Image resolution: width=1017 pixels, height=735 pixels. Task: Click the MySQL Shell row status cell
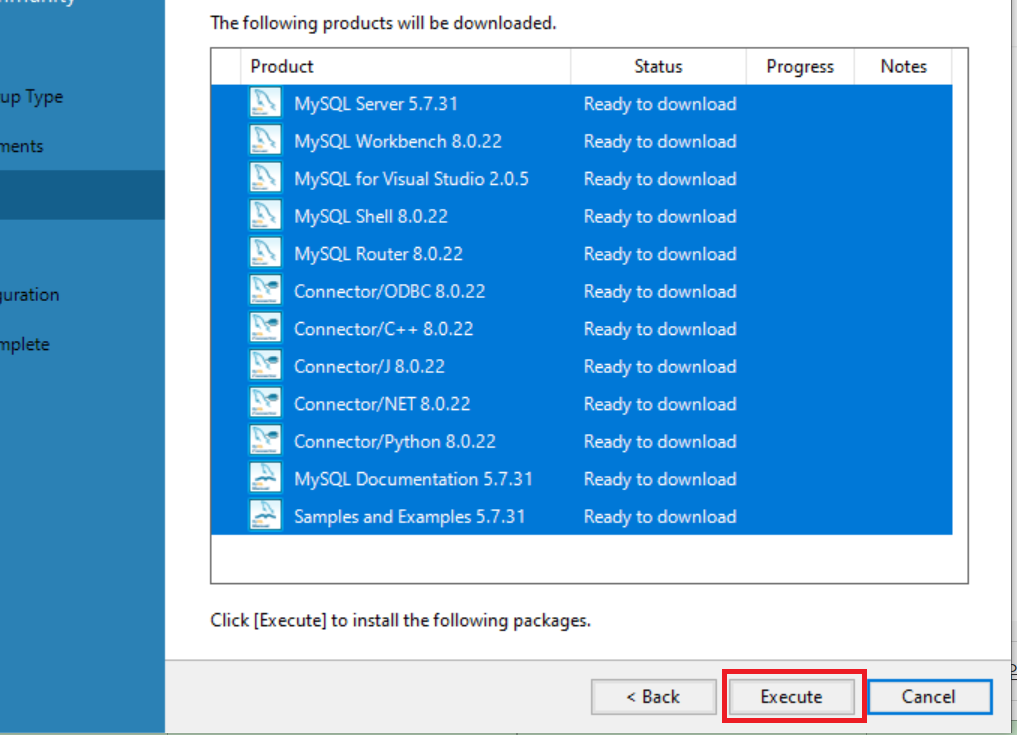click(x=660, y=217)
